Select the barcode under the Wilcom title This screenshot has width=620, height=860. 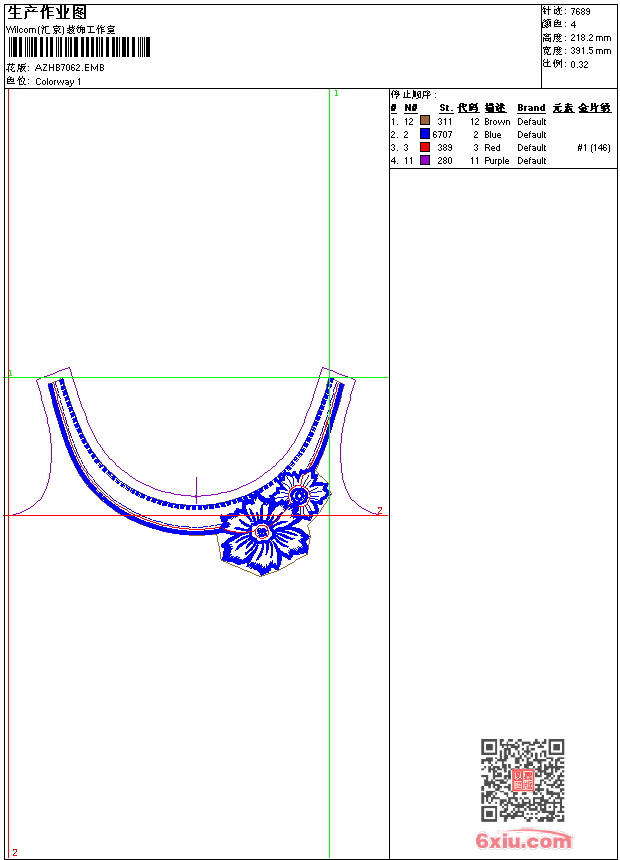point(79,47)
